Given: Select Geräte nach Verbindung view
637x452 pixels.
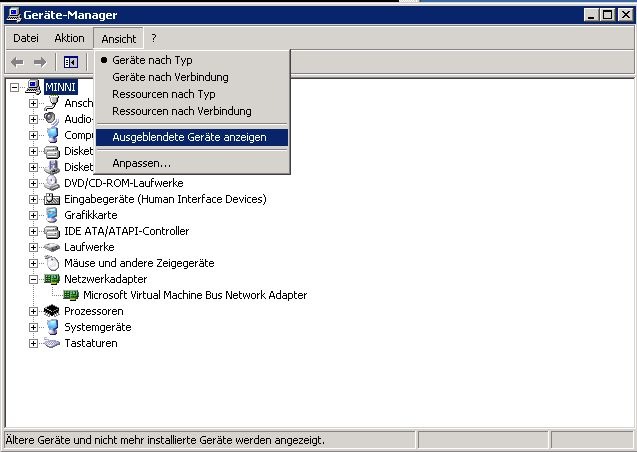Looking at the screenshot, I should 192,77.
